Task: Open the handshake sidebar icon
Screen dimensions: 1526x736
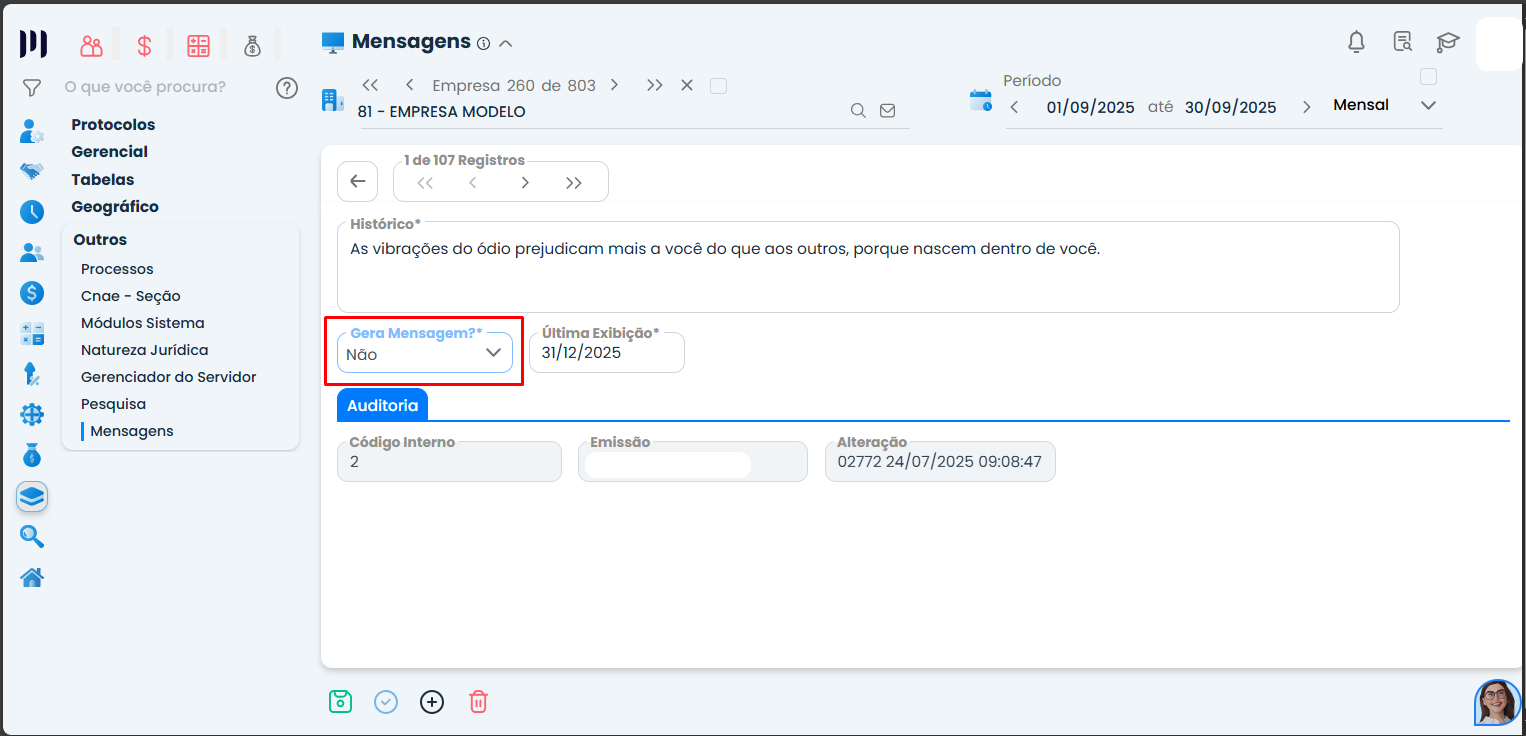Action: (32, 171)
